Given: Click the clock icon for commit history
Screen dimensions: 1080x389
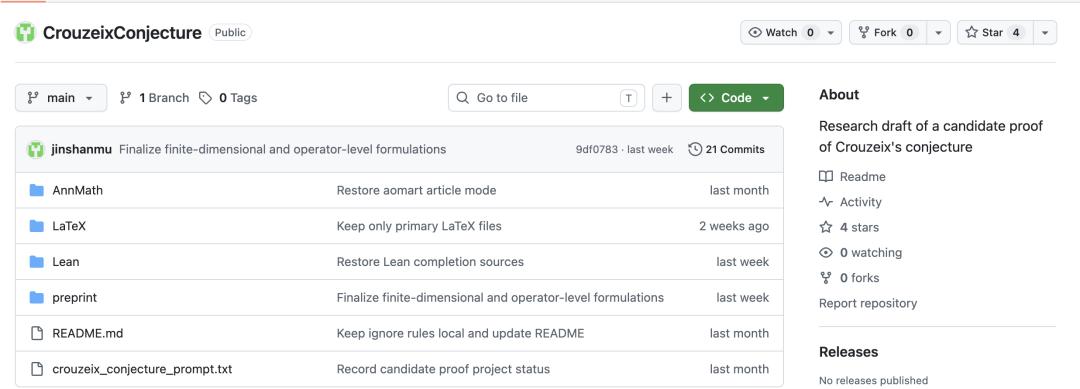Looking at the screenshot, I should (x=695, y=149).
